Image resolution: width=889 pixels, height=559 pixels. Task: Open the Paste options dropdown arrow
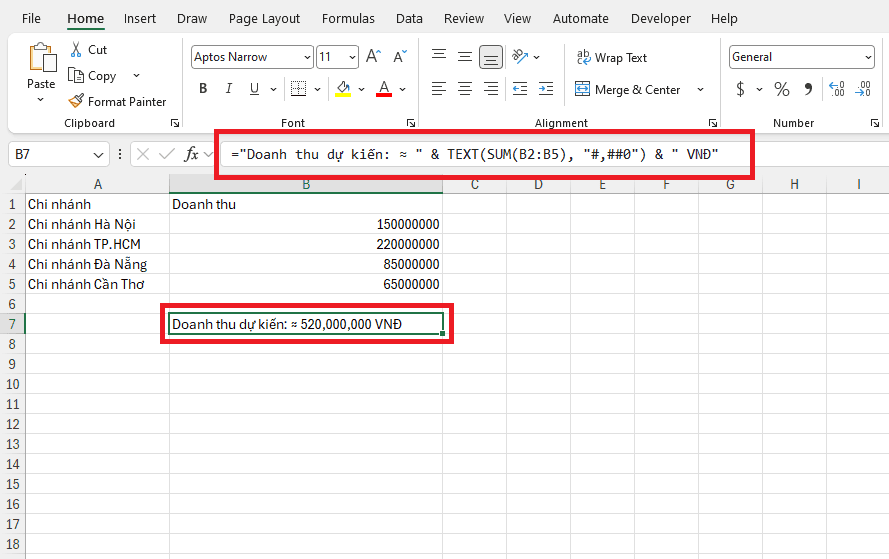(41, 100)
